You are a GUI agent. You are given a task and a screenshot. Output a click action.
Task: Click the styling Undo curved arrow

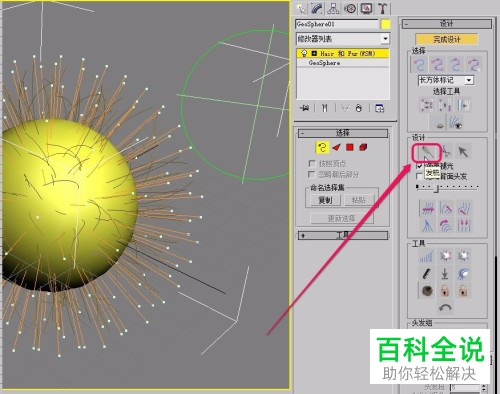pyautogui.click(x=445, y=308)
